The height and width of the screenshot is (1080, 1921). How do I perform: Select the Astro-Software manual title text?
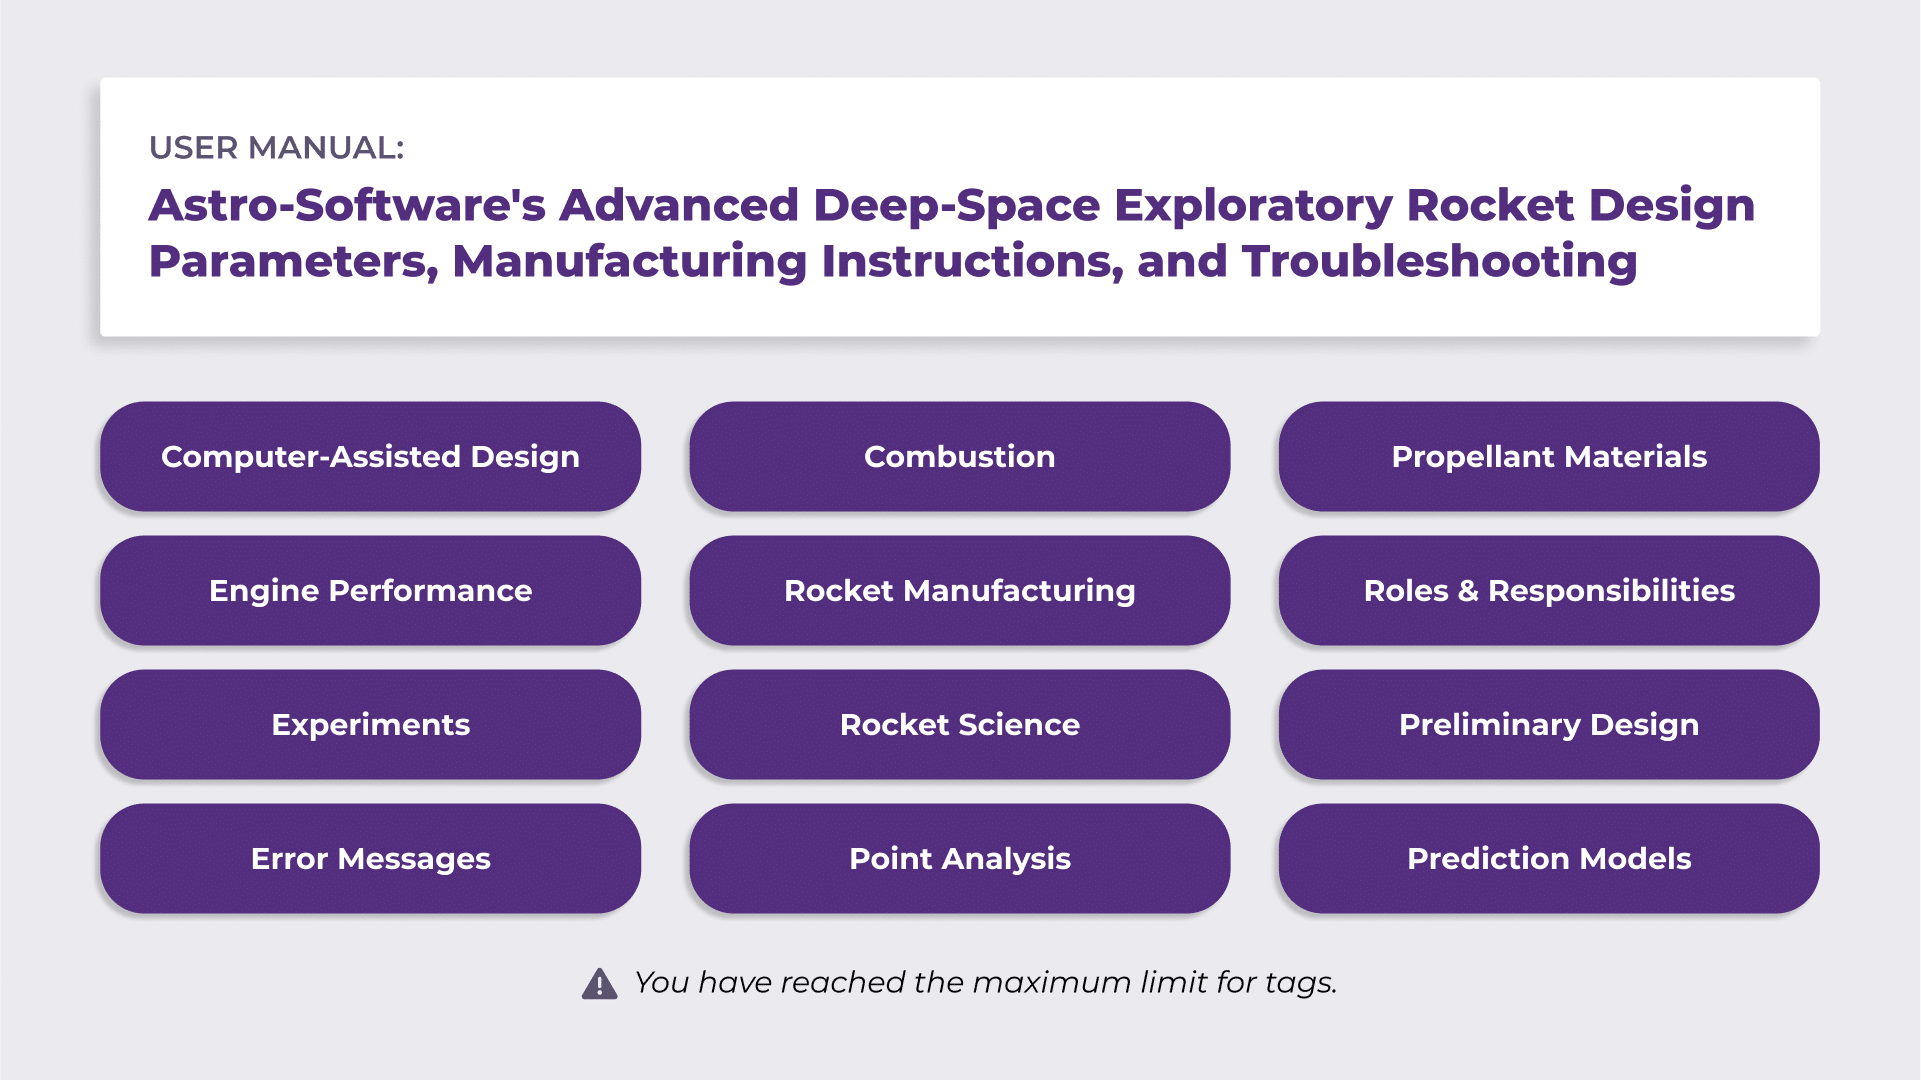click(951, 233)
